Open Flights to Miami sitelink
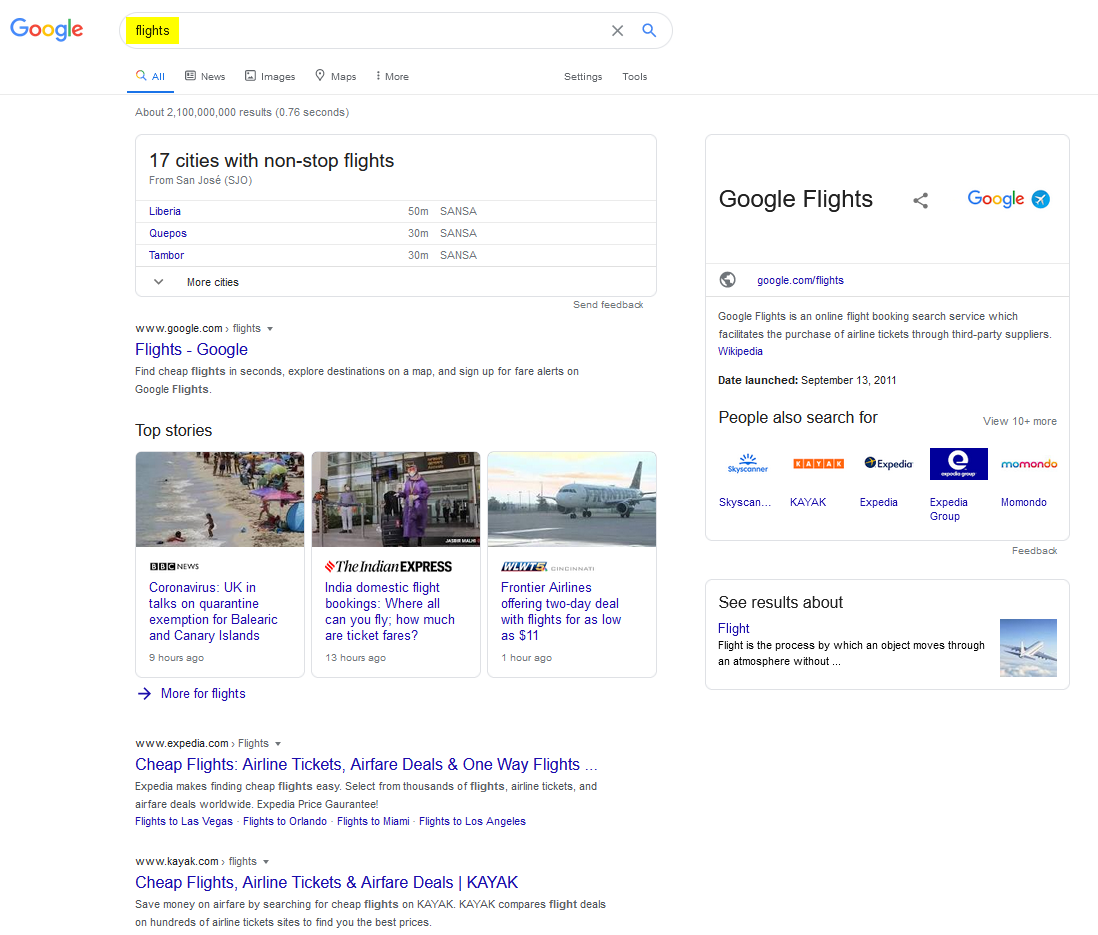The height and width of the screenshot is (935, 1098). click(373, 821)
